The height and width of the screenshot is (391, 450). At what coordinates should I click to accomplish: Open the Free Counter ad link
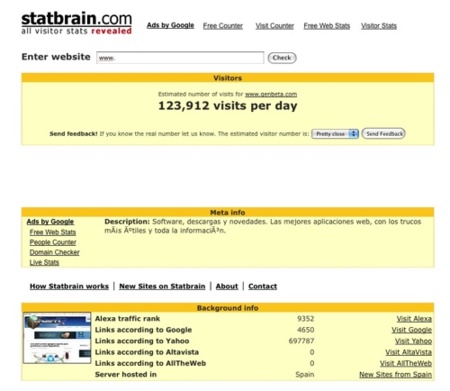click(x=223, y=26)
